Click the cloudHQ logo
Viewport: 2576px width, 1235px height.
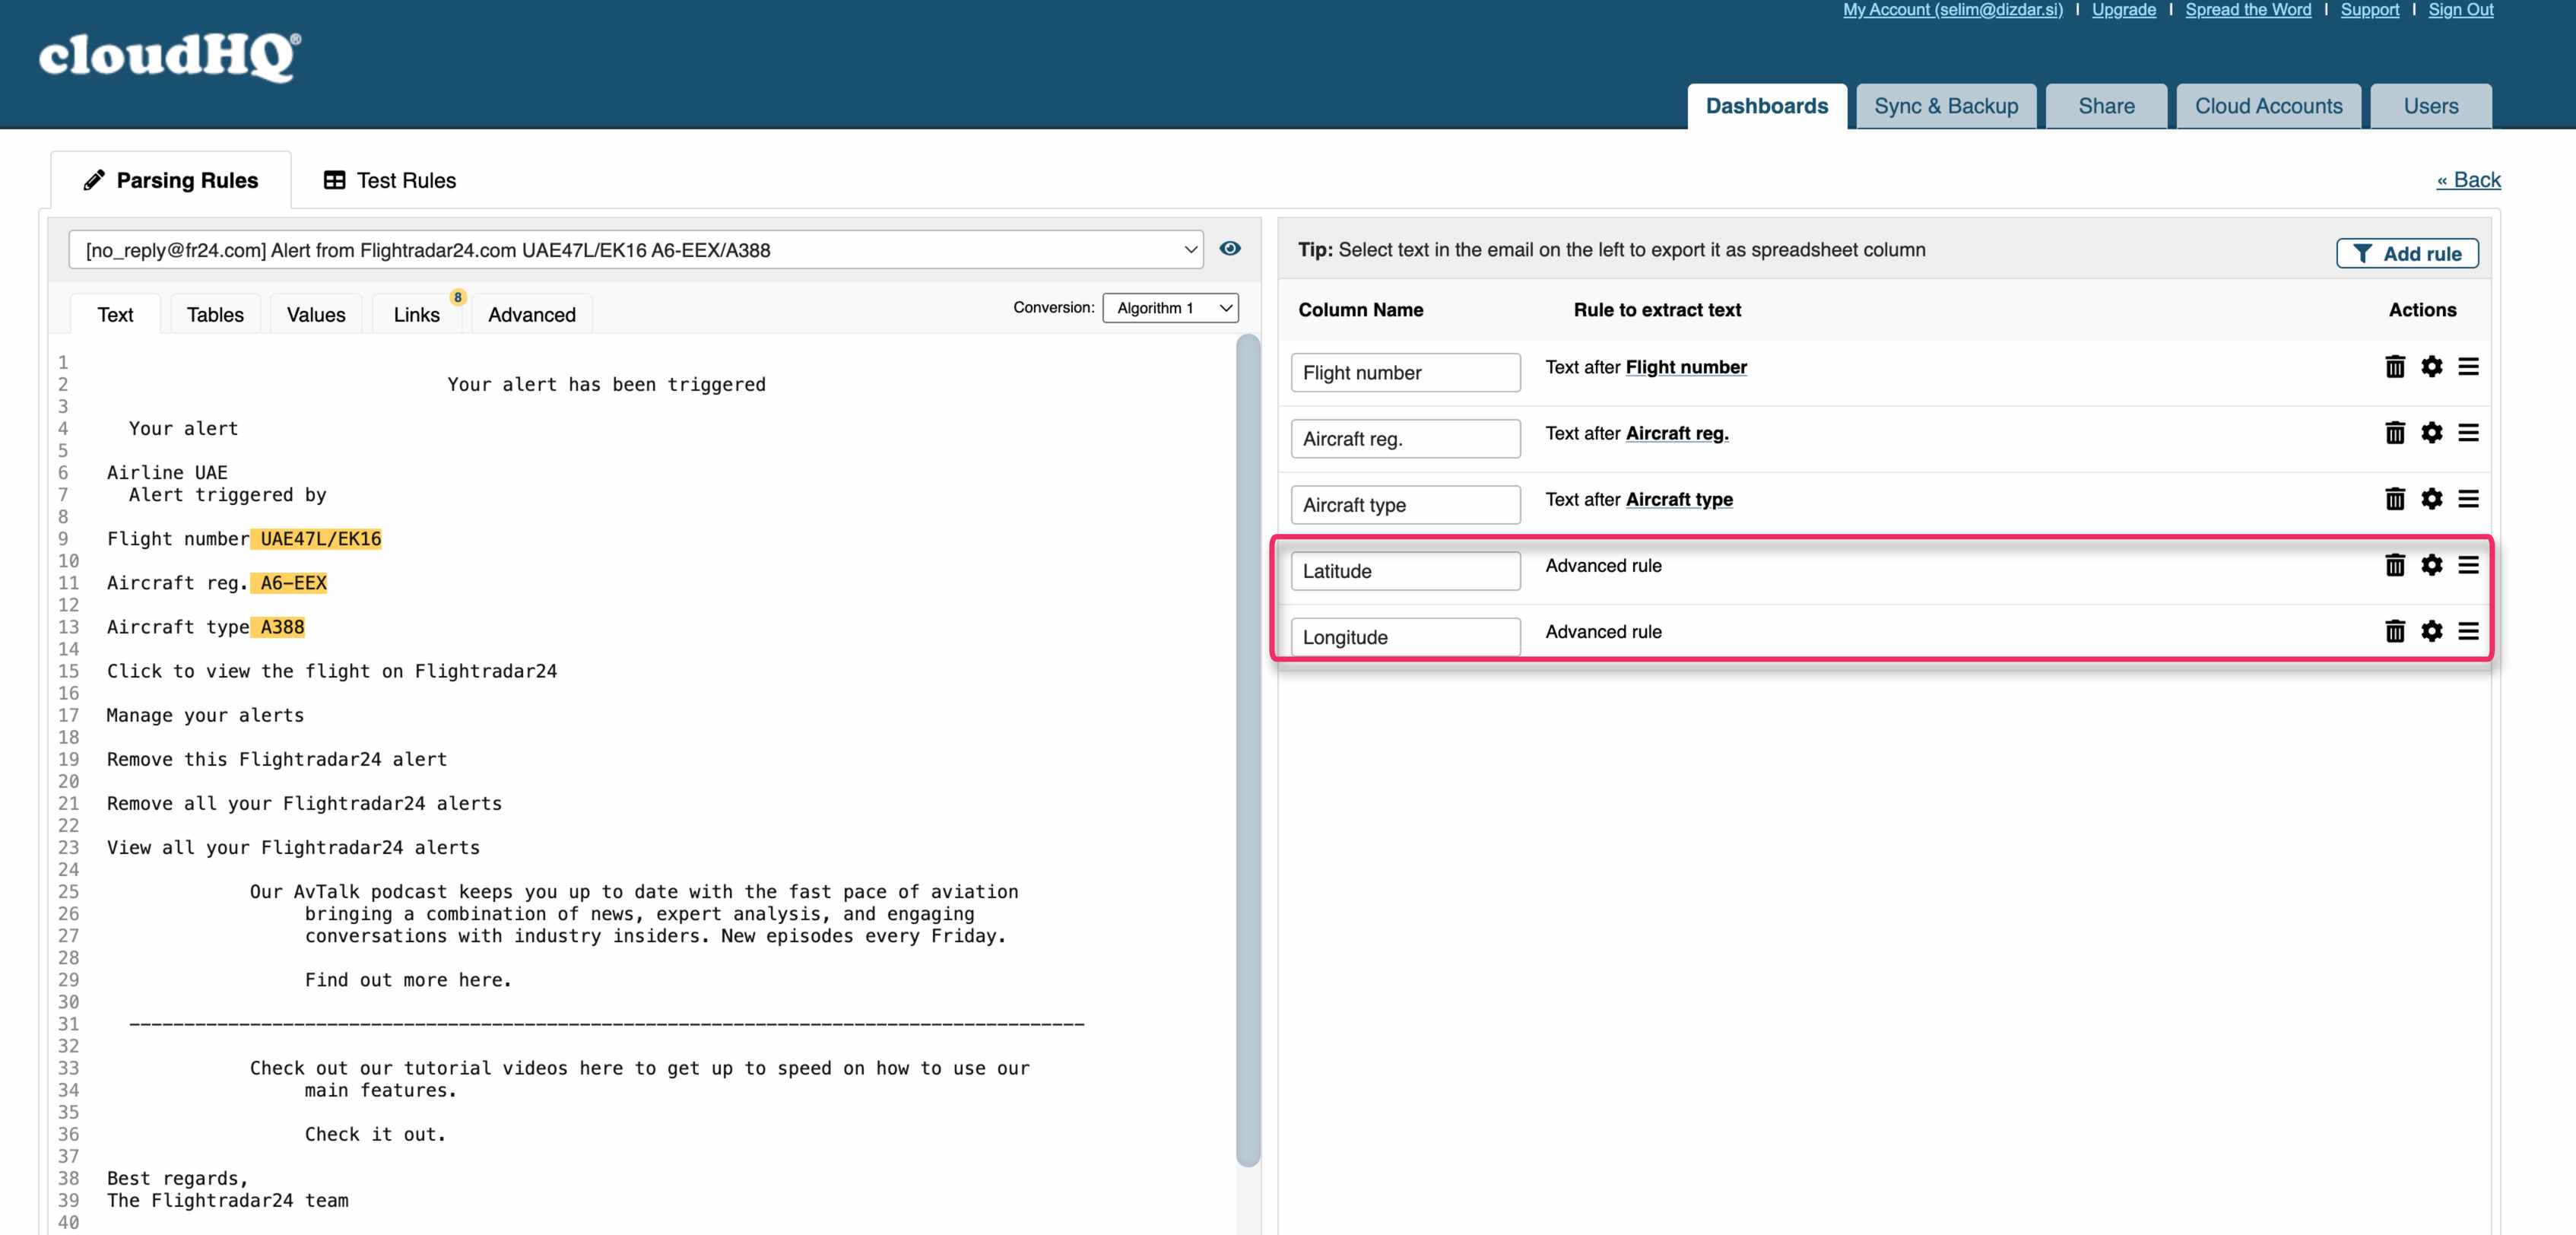(x=169, y=56)
